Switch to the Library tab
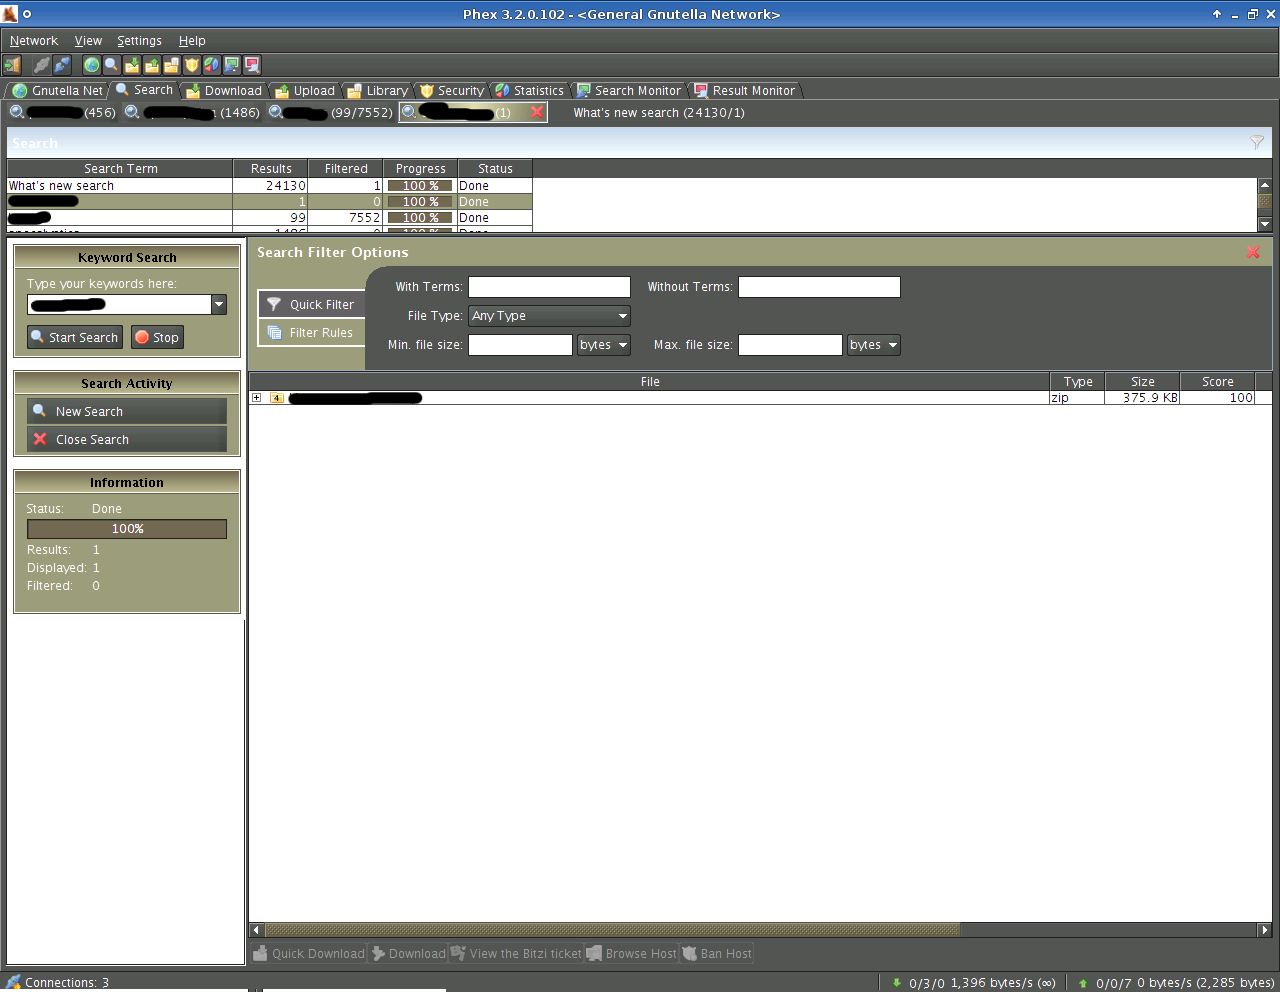Viewport: 1280px width, 992px height. (x=378, y=90)
